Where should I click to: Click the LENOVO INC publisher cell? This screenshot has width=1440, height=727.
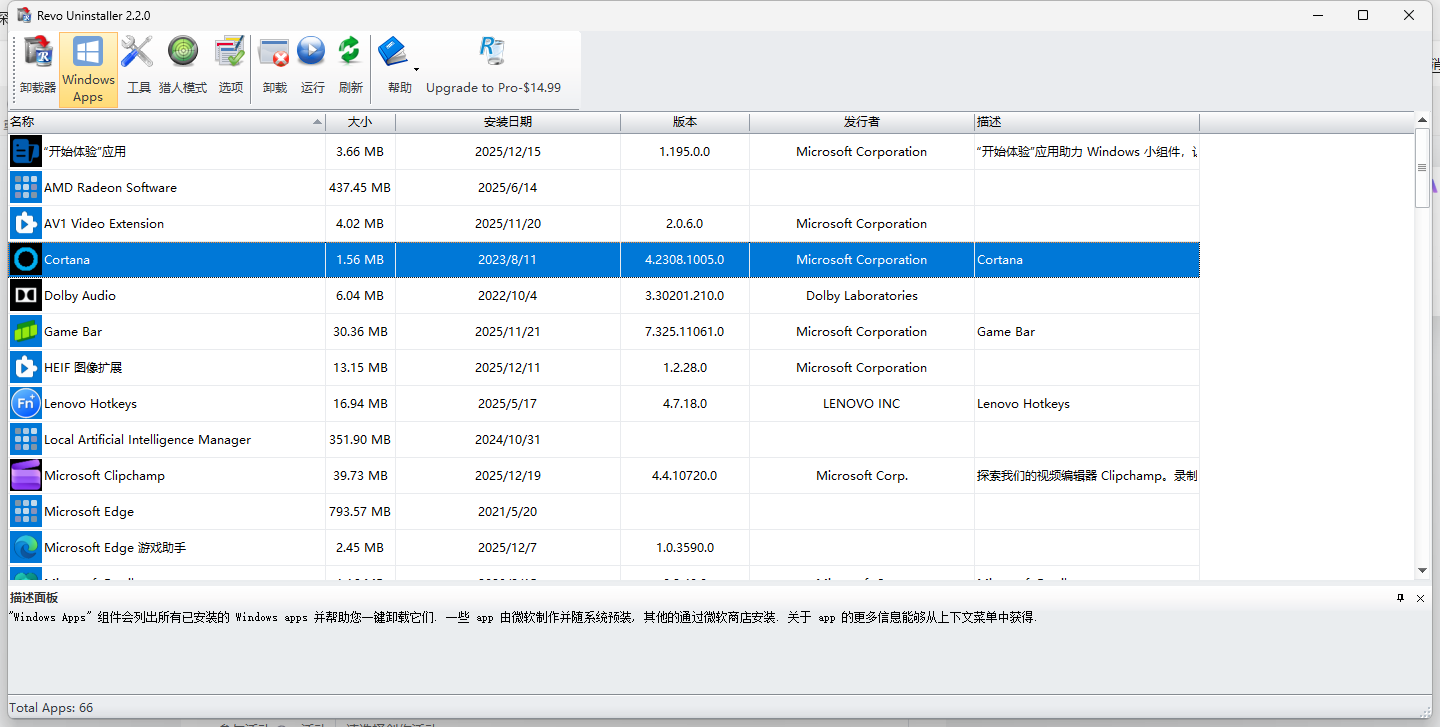tap(862, 404)
